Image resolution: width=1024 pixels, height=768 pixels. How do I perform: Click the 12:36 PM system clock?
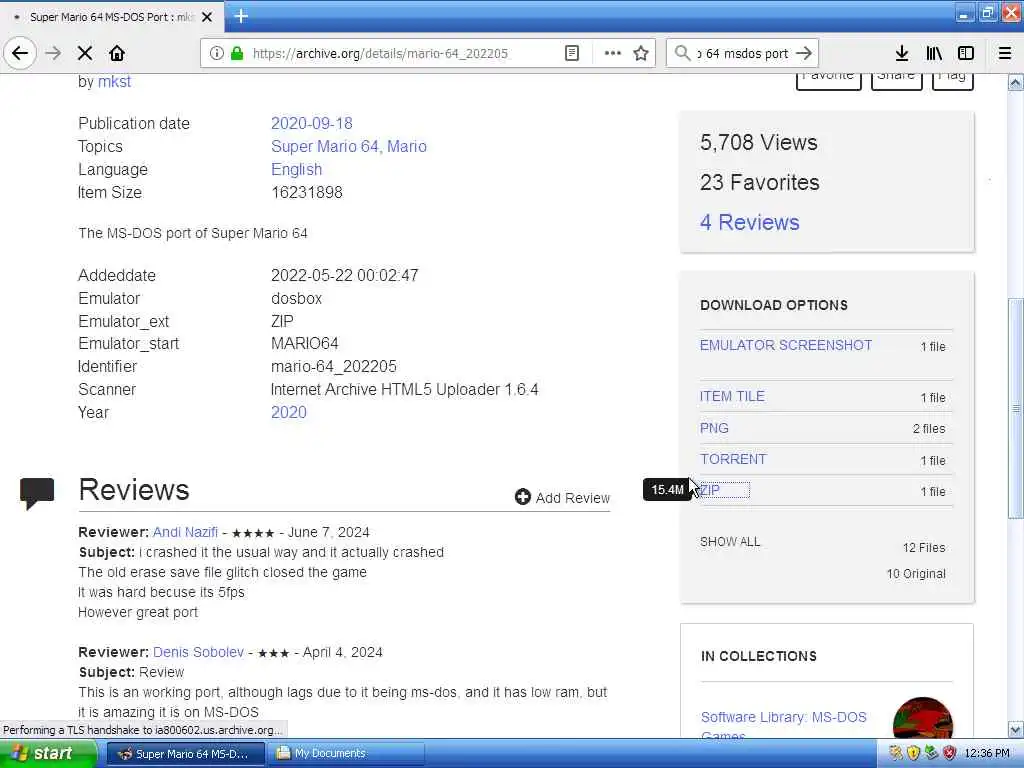coord(987,753)
